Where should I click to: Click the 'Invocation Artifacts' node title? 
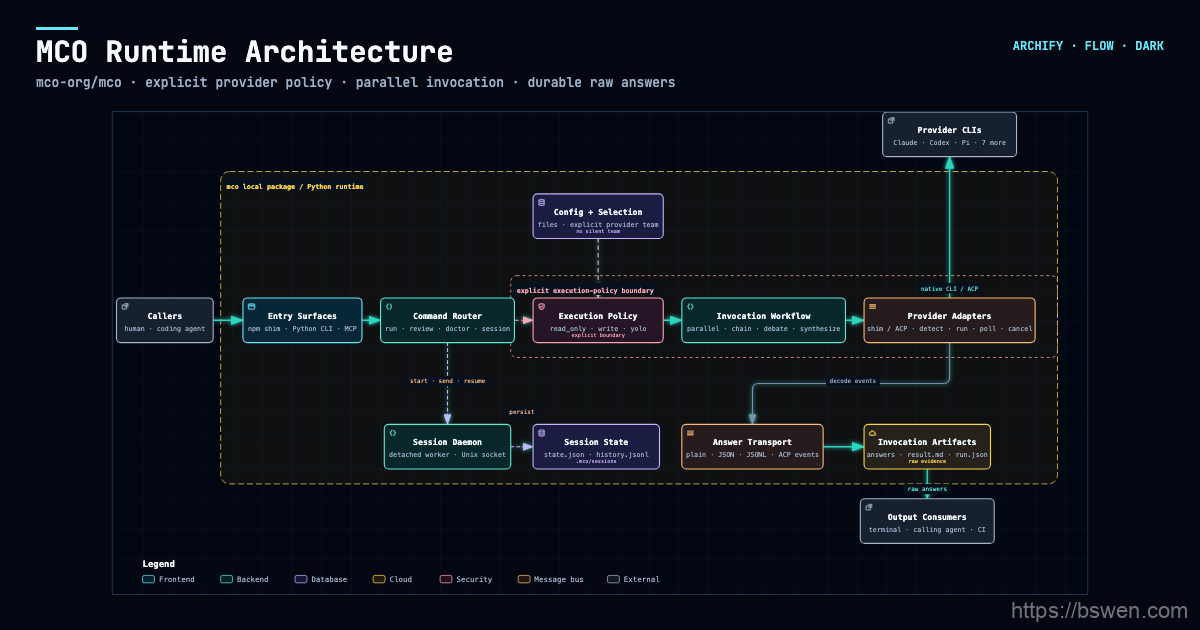927,442
